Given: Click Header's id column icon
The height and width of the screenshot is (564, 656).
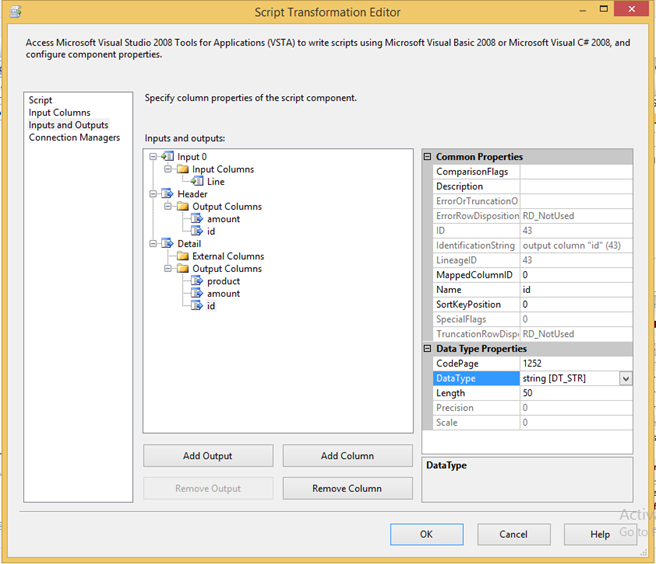Looking at the screenshot, I should [x=197, y=231].
